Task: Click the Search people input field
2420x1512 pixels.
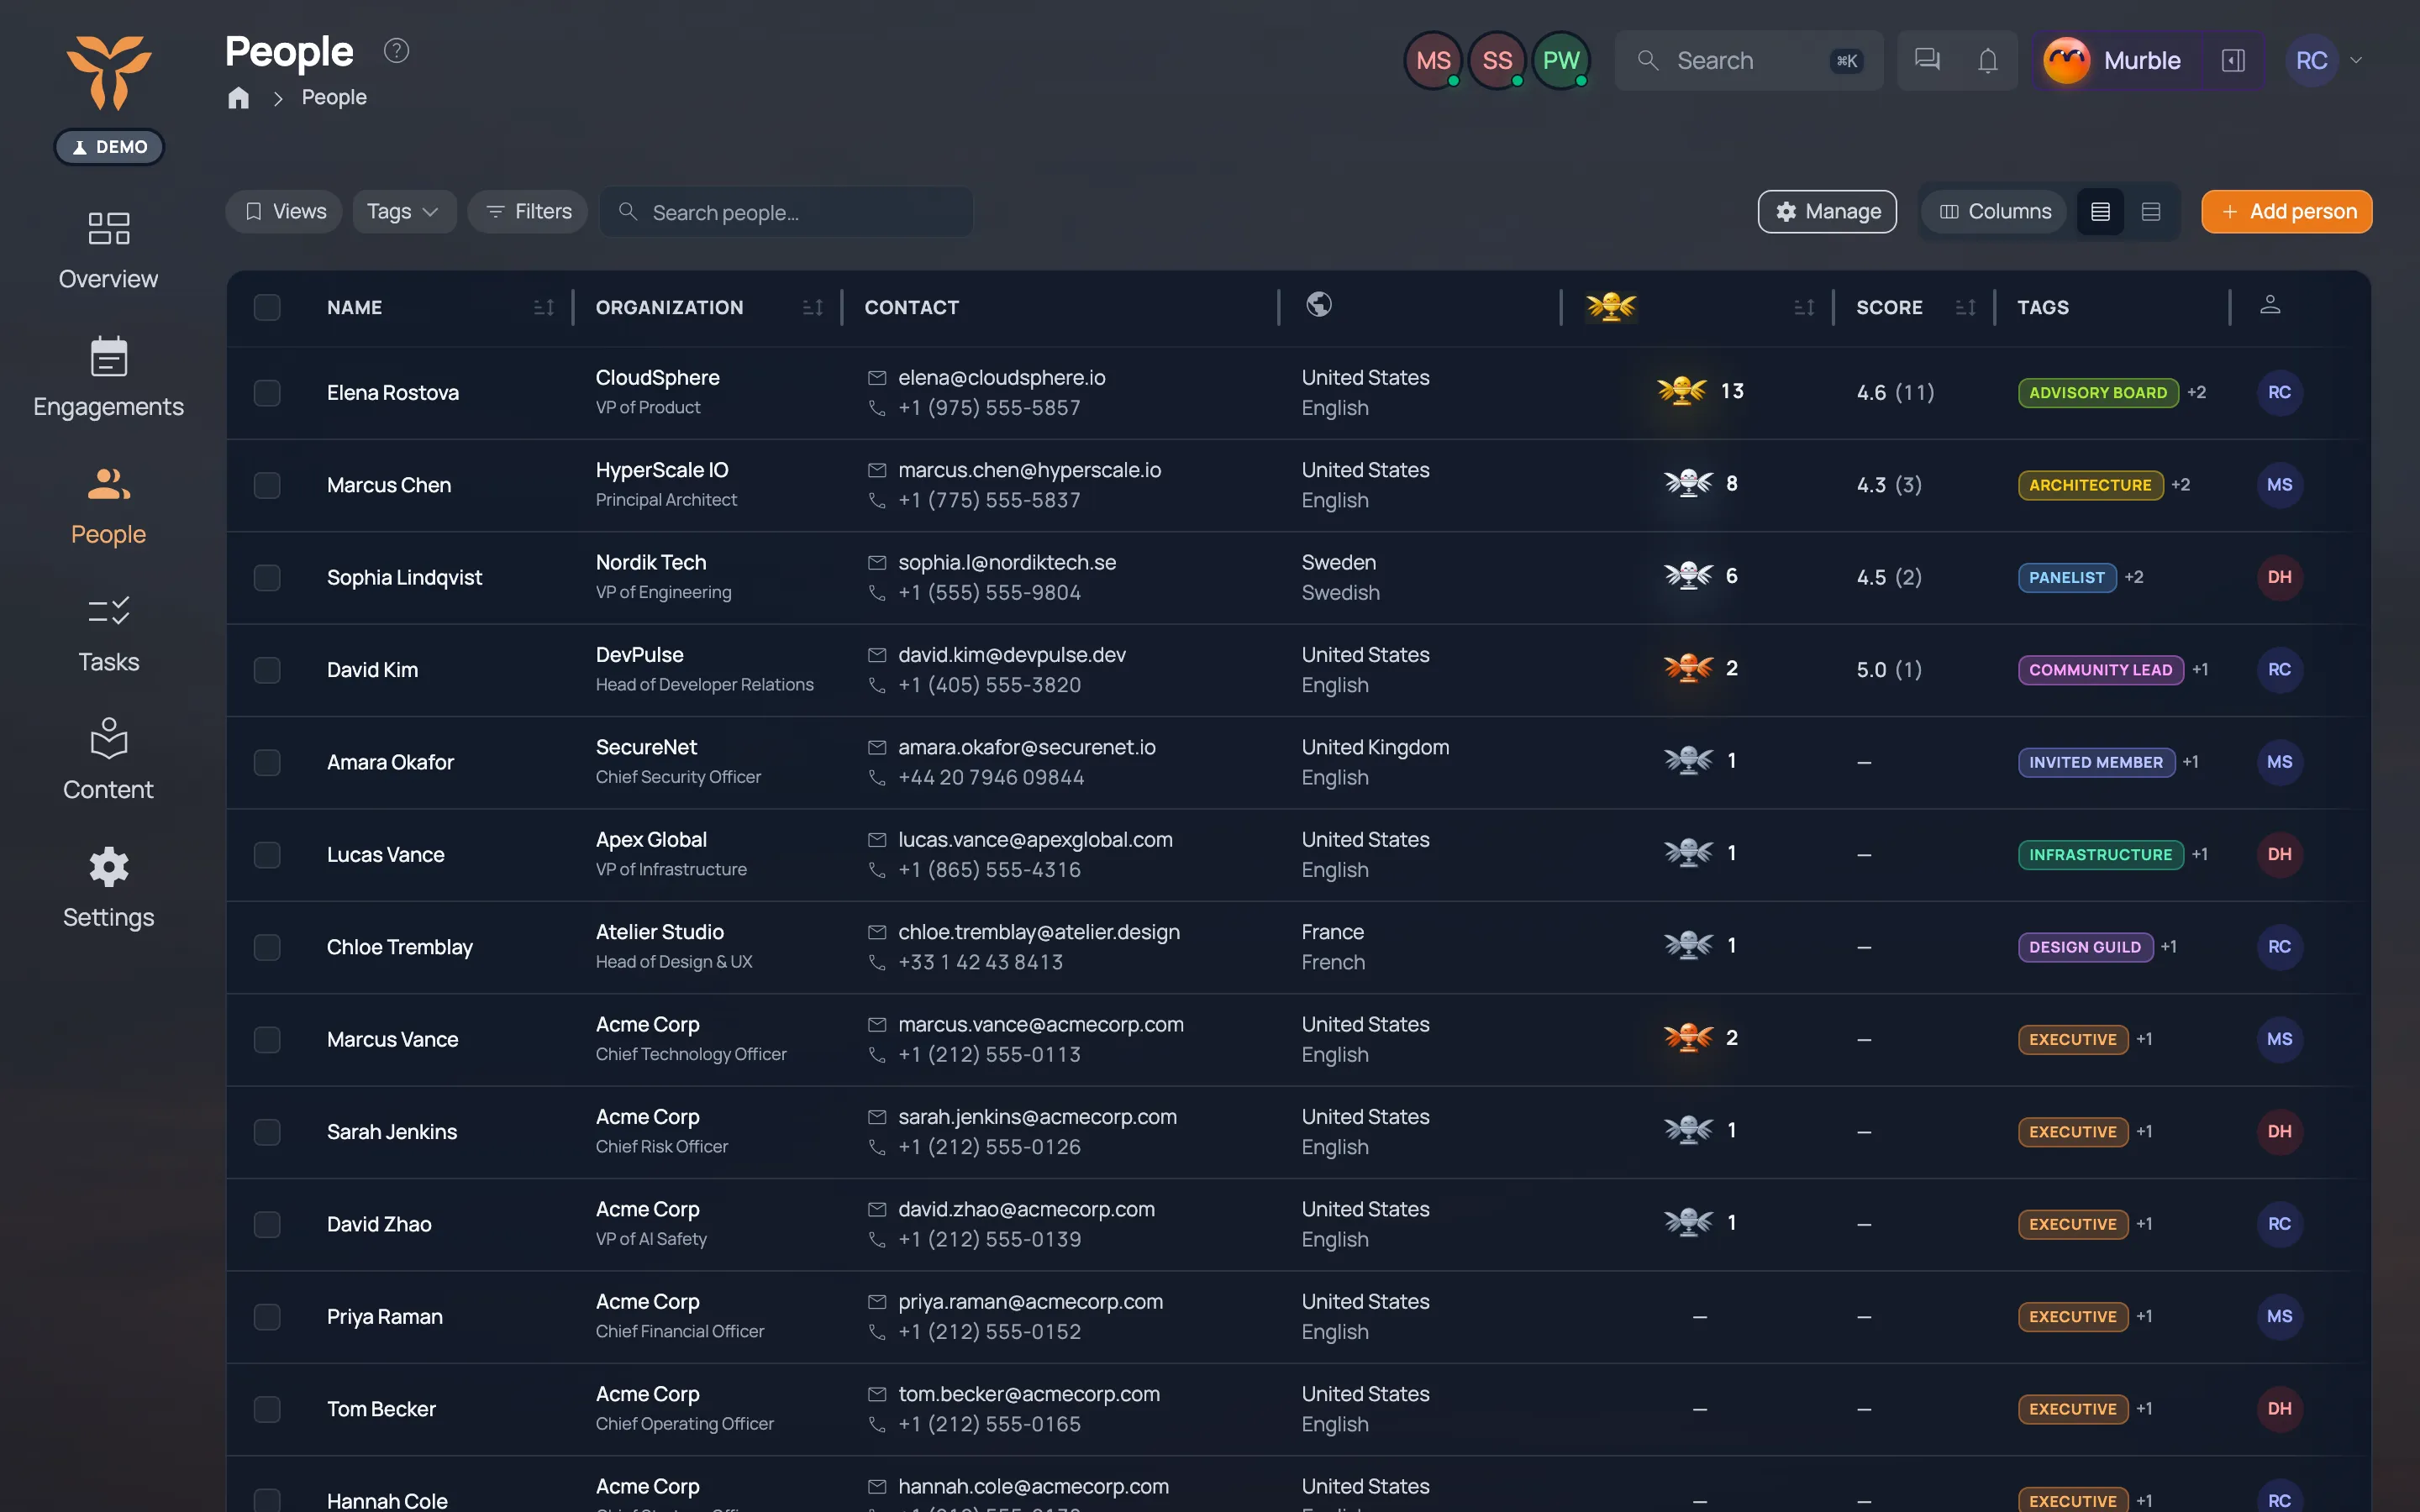Action: coord(786,212)
